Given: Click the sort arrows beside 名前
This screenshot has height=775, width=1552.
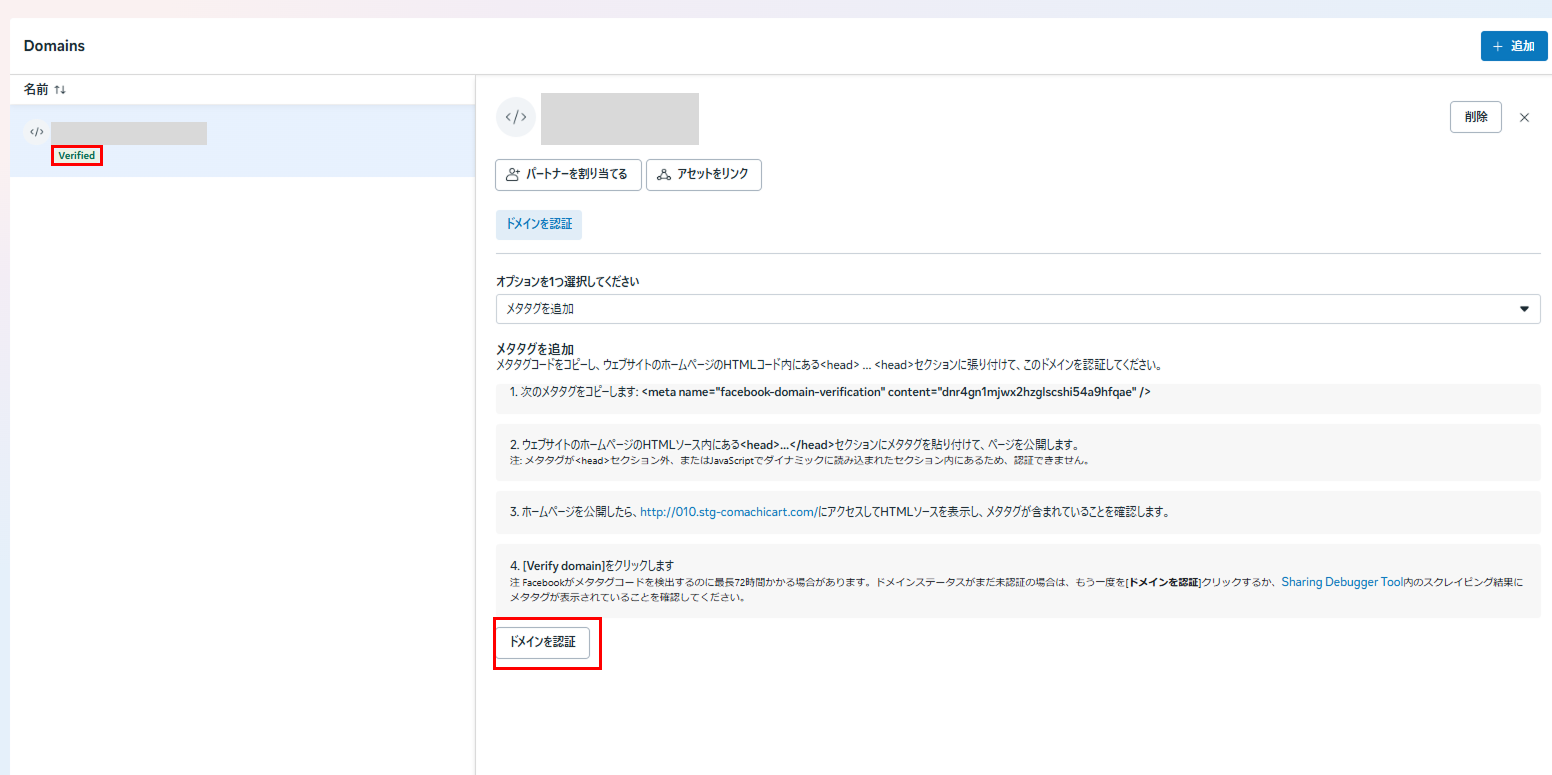Looking at the screenshot, I should tap(60, 90).
